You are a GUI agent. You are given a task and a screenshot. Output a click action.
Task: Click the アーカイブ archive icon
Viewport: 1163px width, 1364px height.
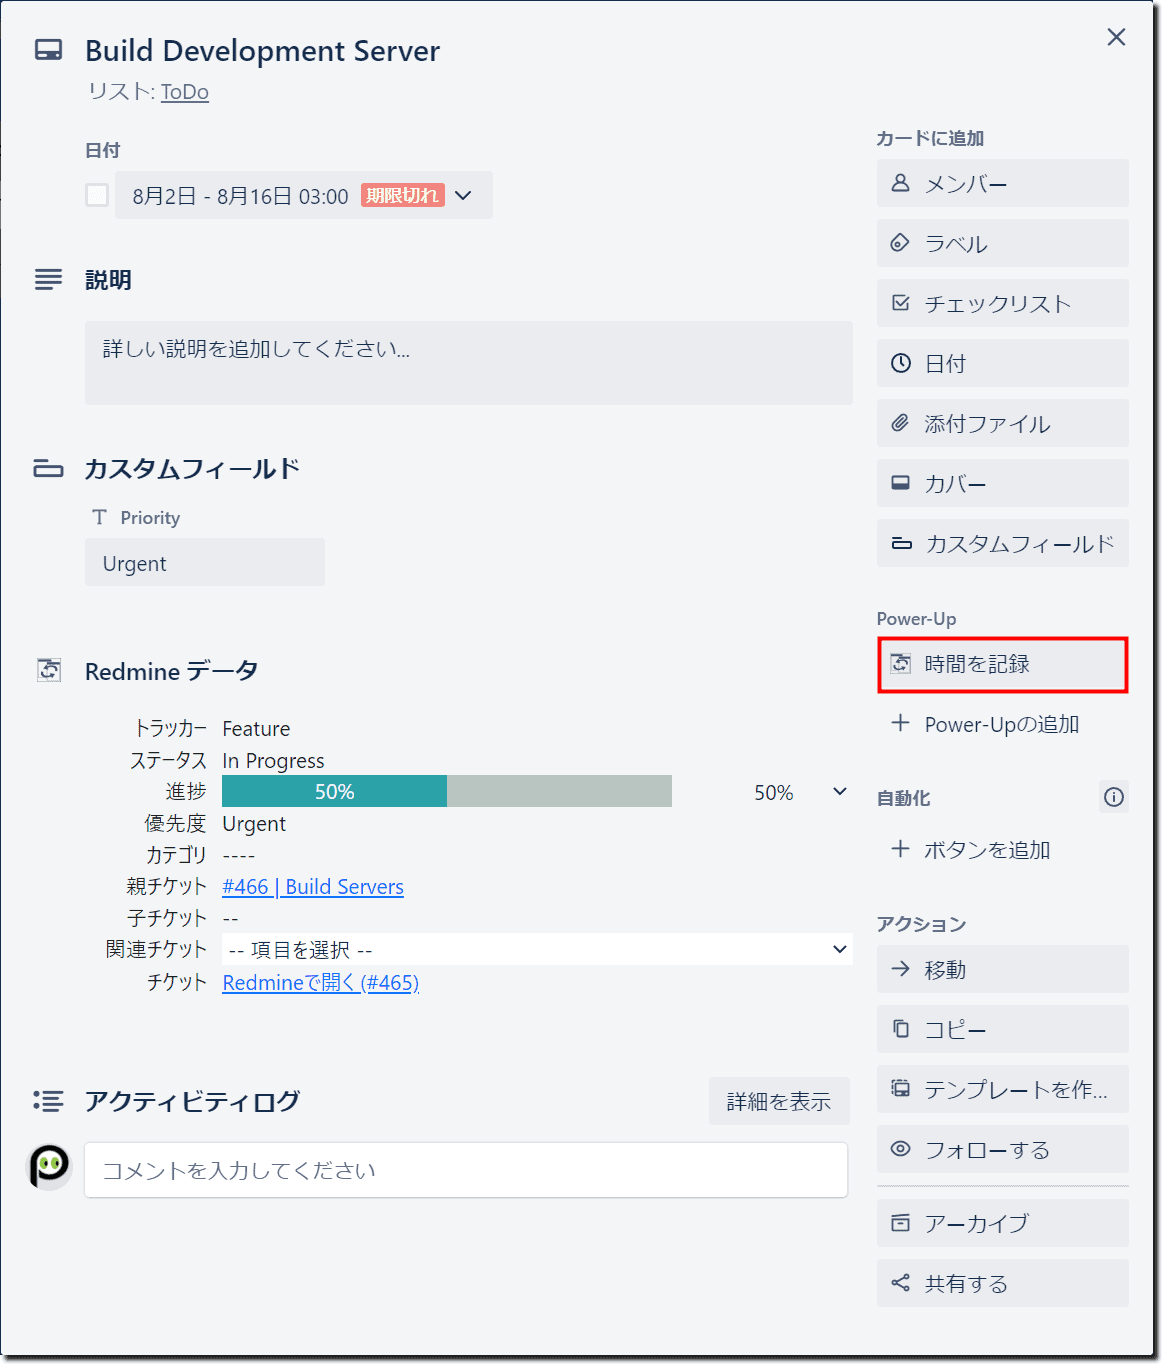point(901,1223)
